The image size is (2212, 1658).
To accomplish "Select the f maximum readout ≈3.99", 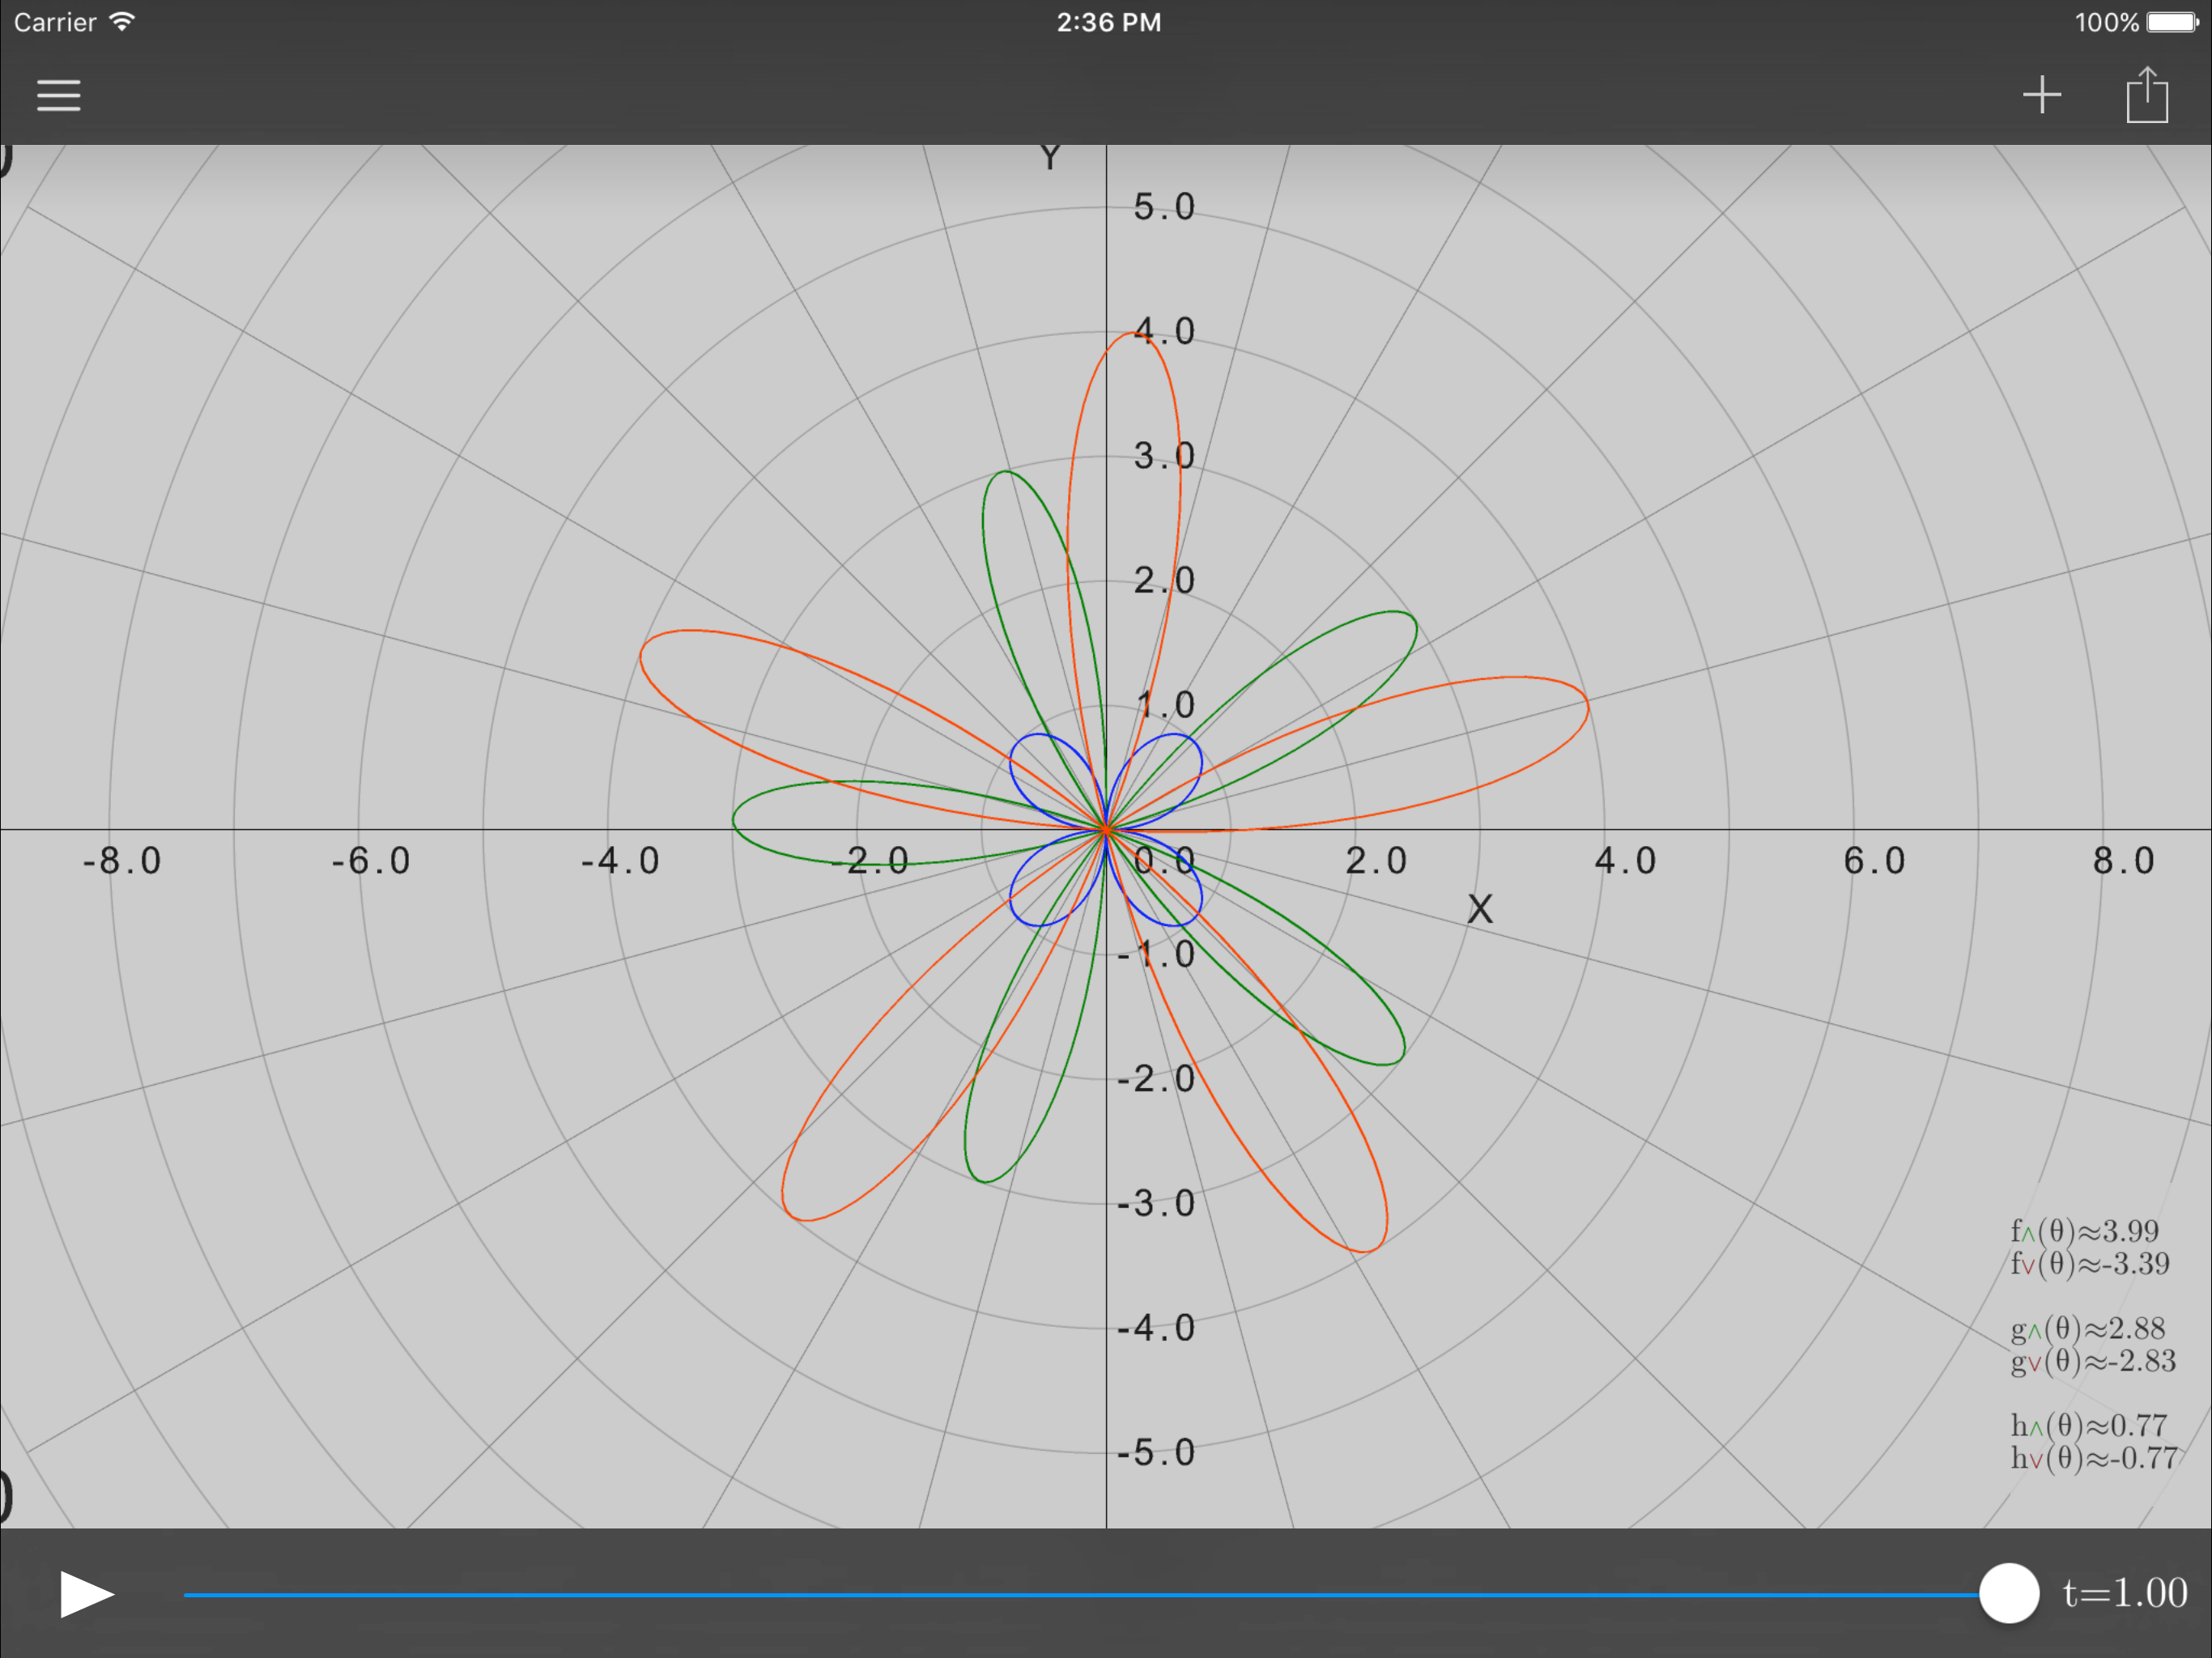I will click(2084, 1231).
